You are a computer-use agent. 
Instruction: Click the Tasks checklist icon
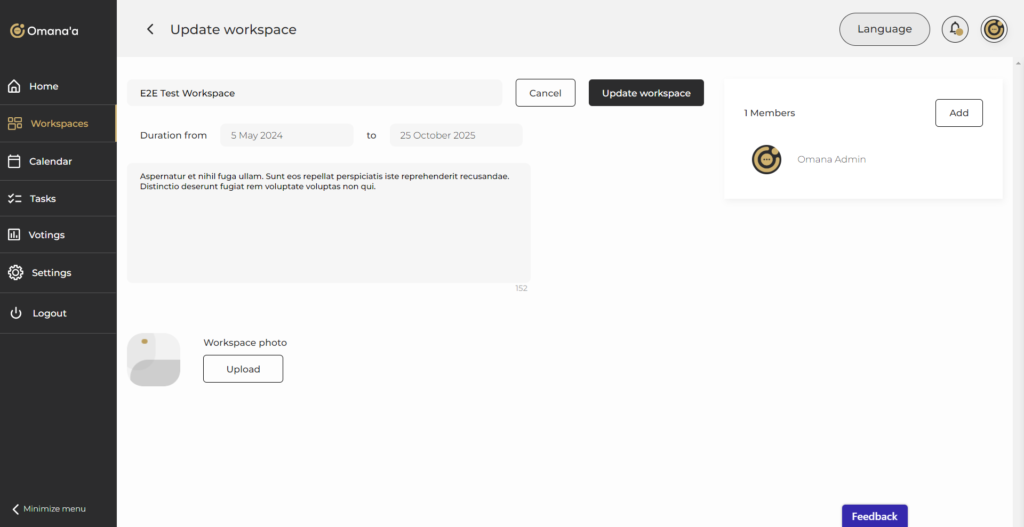click(14, 198)
